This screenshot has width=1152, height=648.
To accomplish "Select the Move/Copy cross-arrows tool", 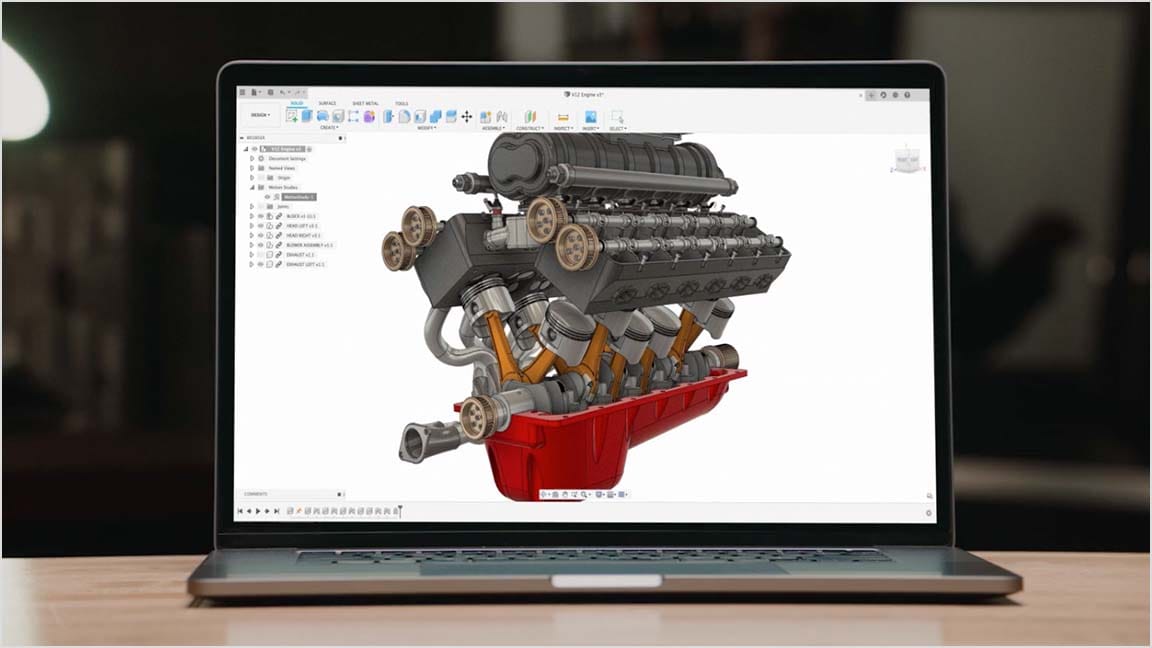I will click(x=466, y=117).
